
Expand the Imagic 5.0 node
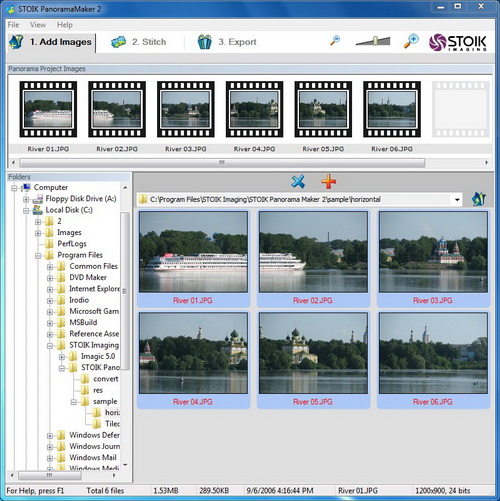62,357
